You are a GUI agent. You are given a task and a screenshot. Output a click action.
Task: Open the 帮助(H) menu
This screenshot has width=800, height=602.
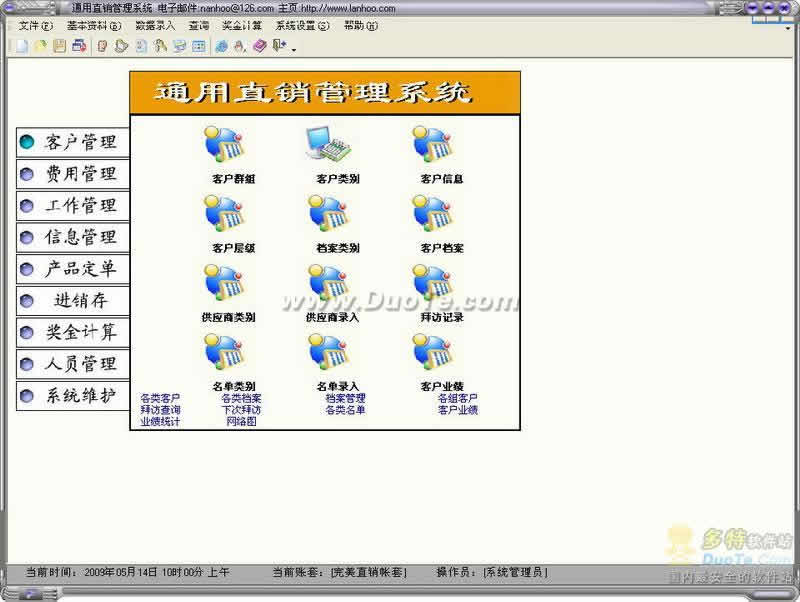point(361,26)
